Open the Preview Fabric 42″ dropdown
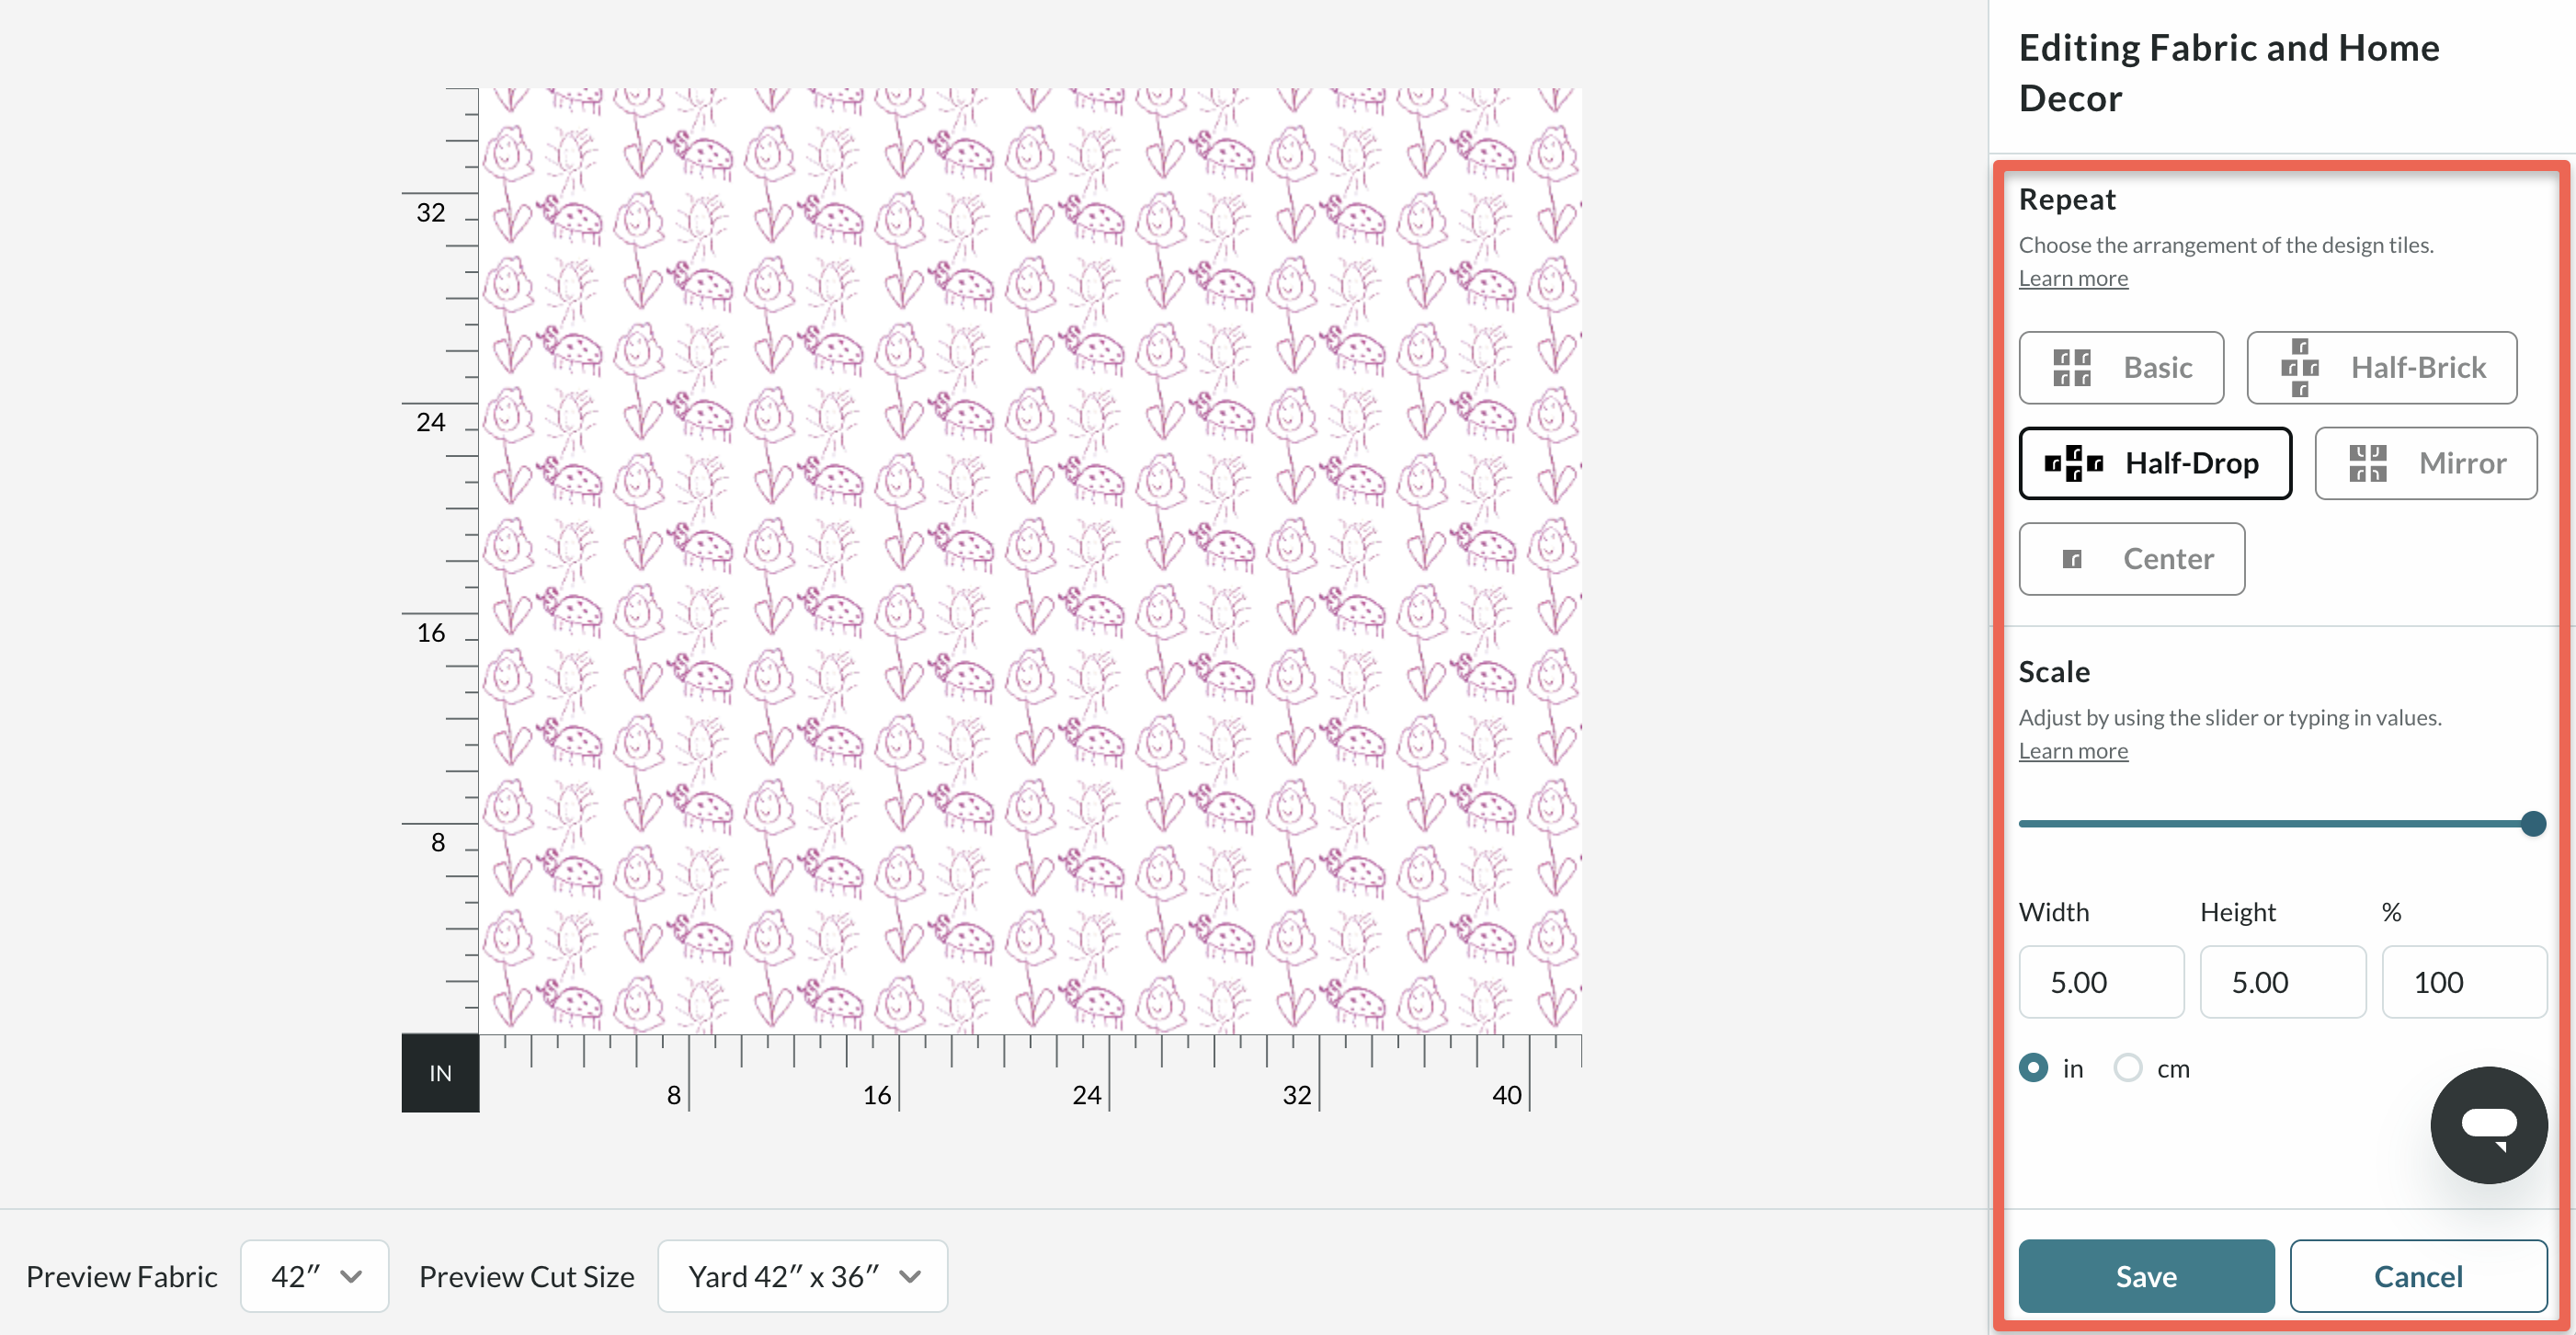This screenshot has height=1335, width=2576. [x=314, y=1276]
